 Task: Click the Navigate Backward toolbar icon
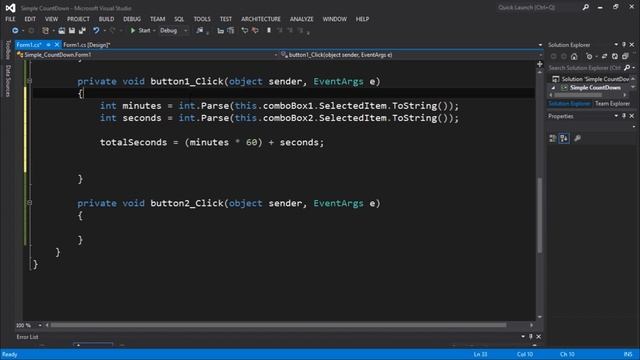(x=15, y=31)
